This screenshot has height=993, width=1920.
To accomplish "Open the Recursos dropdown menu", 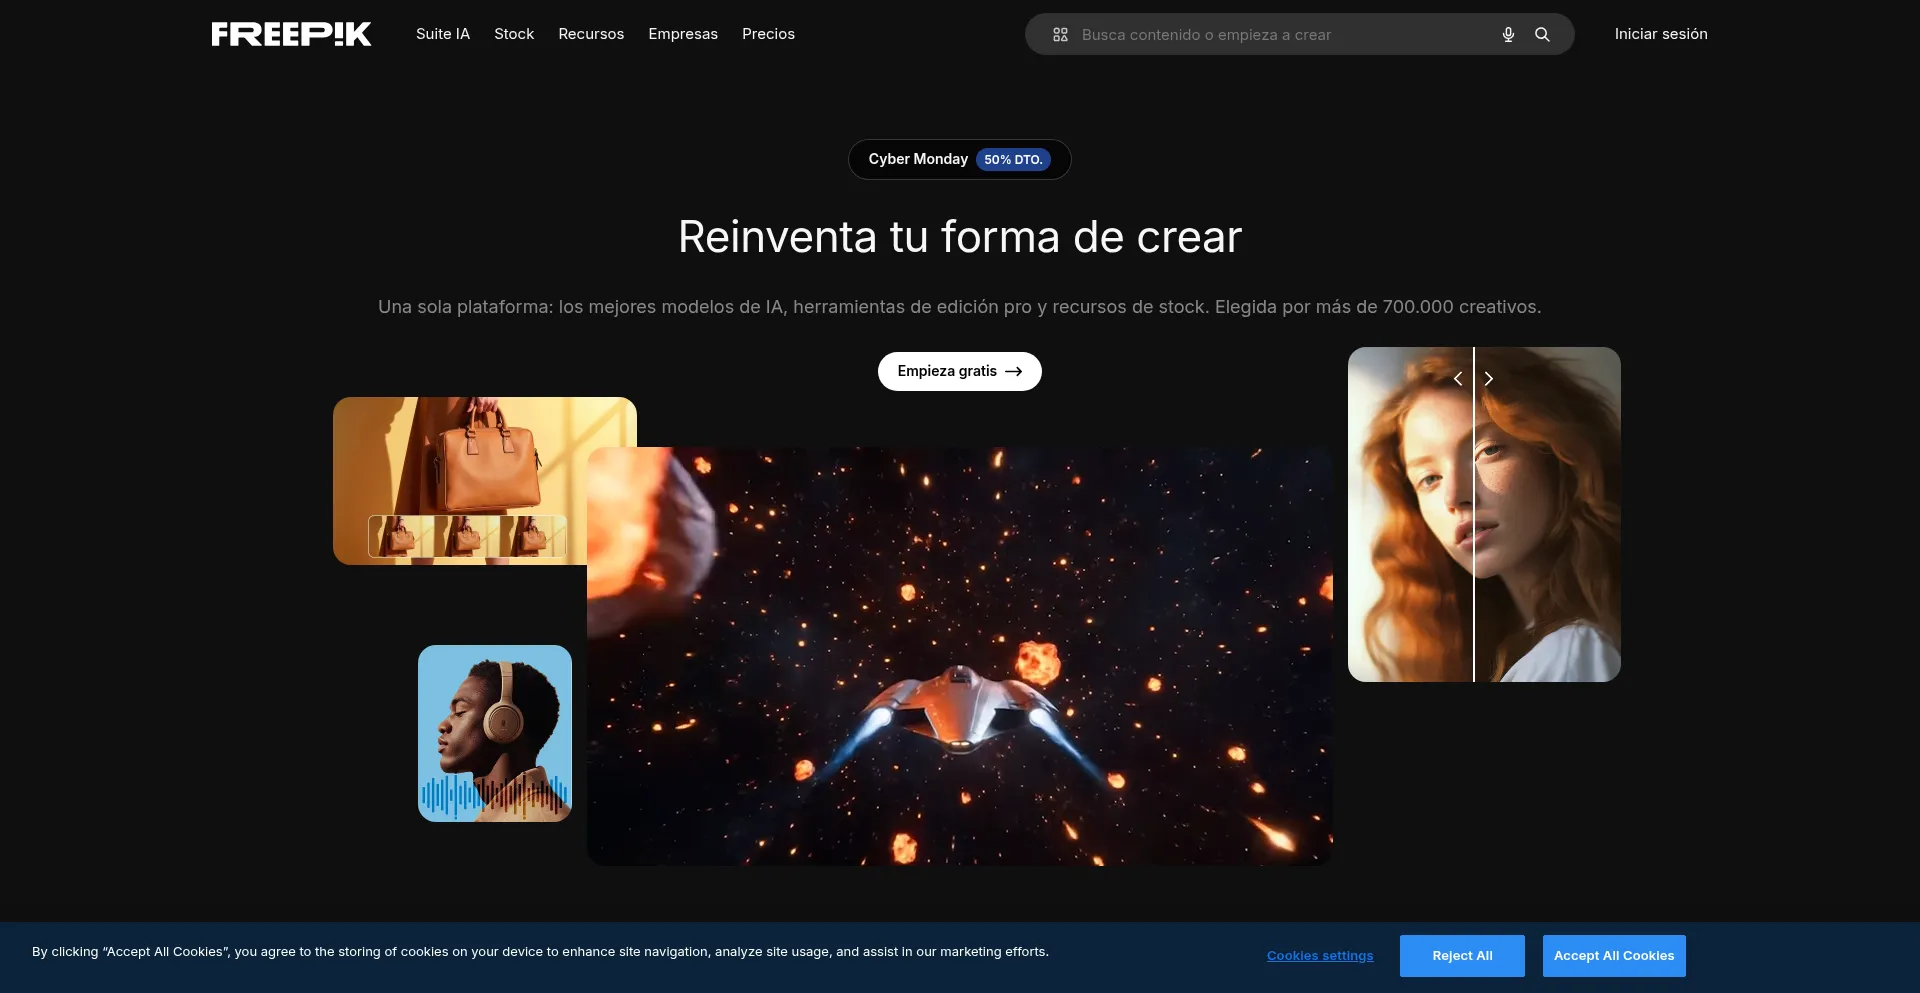I will pyautogui.click(x=591, y=34).
